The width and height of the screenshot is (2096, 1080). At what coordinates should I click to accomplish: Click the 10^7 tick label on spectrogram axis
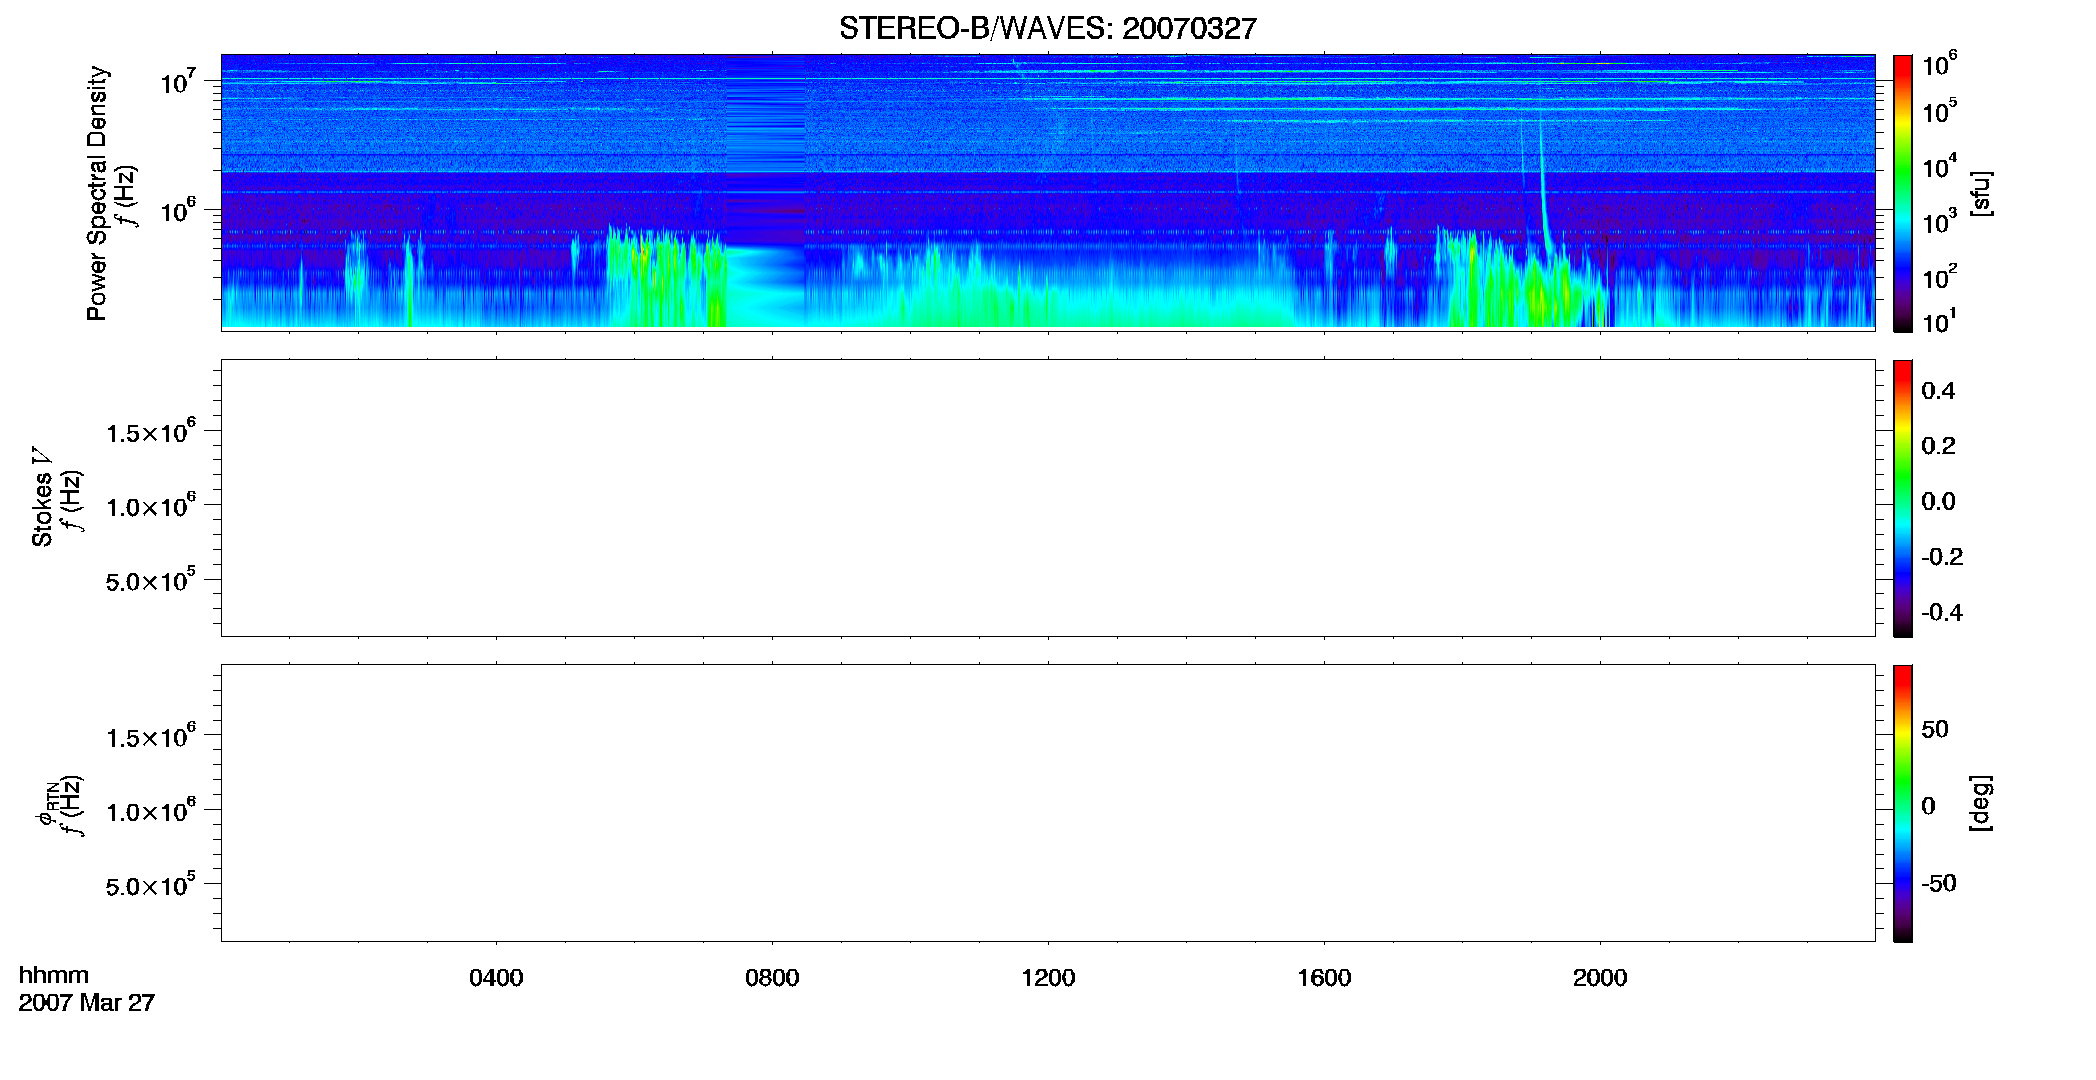177,80
